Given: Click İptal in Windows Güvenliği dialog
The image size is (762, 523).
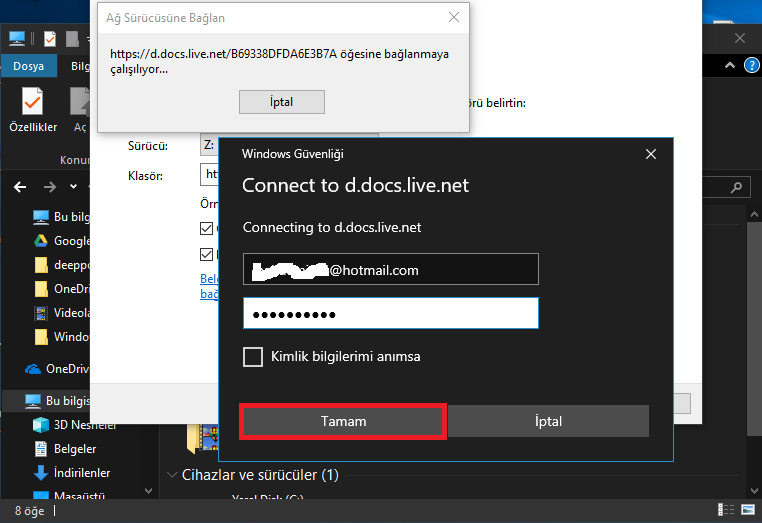Looking at the screenshot, I should tap(548, 421).
